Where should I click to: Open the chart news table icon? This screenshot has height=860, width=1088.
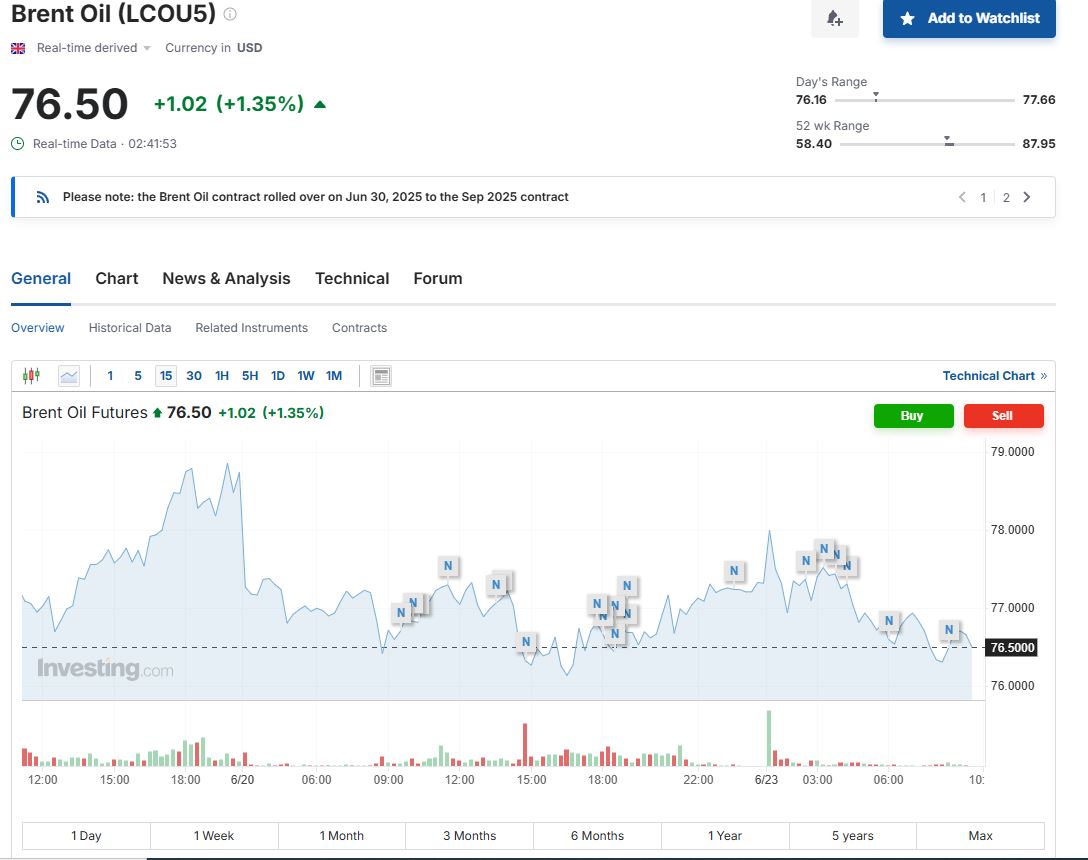coord(381,376)
